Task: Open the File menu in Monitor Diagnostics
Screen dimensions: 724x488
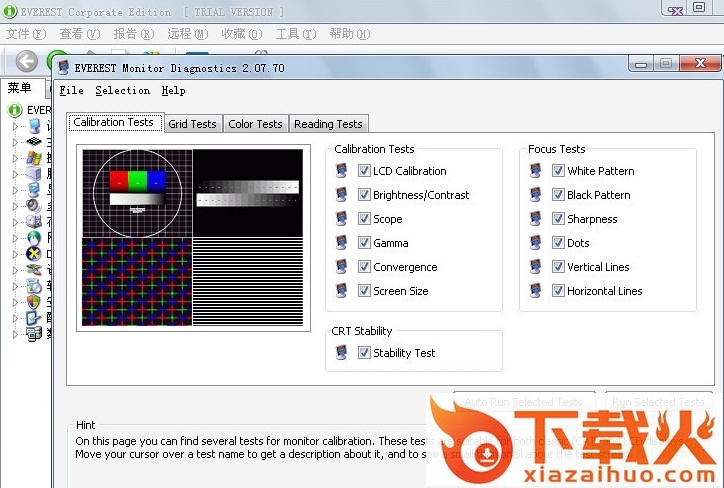Action: (x=72, y=90)
